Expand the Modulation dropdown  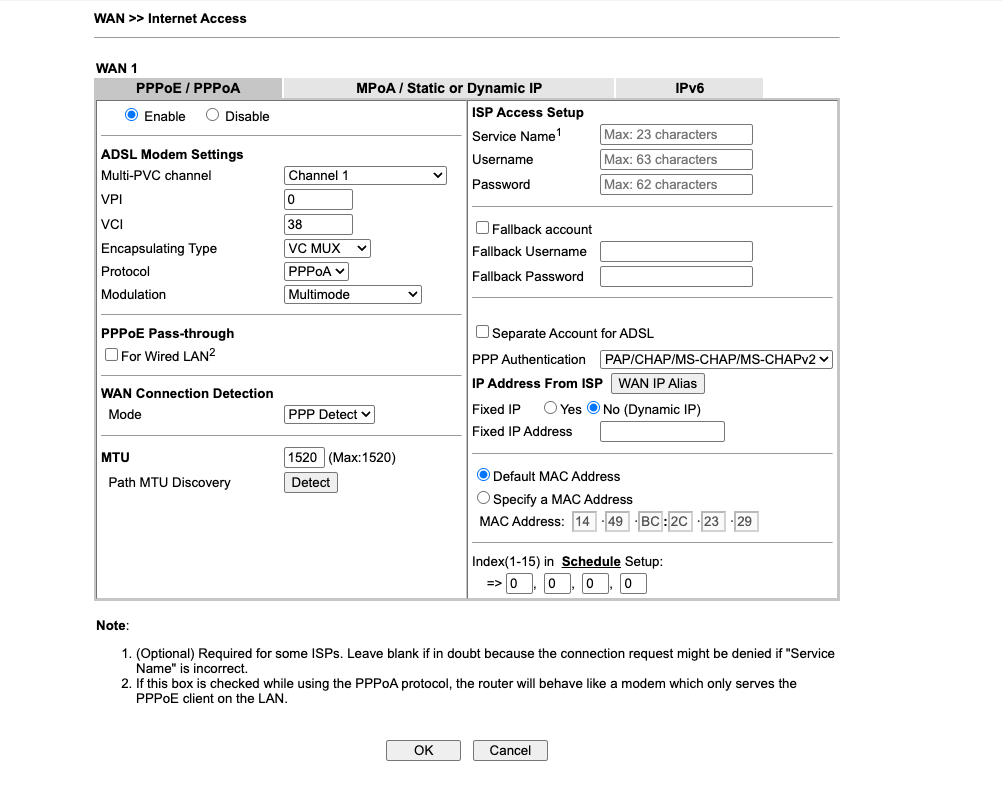coord(353,294)
